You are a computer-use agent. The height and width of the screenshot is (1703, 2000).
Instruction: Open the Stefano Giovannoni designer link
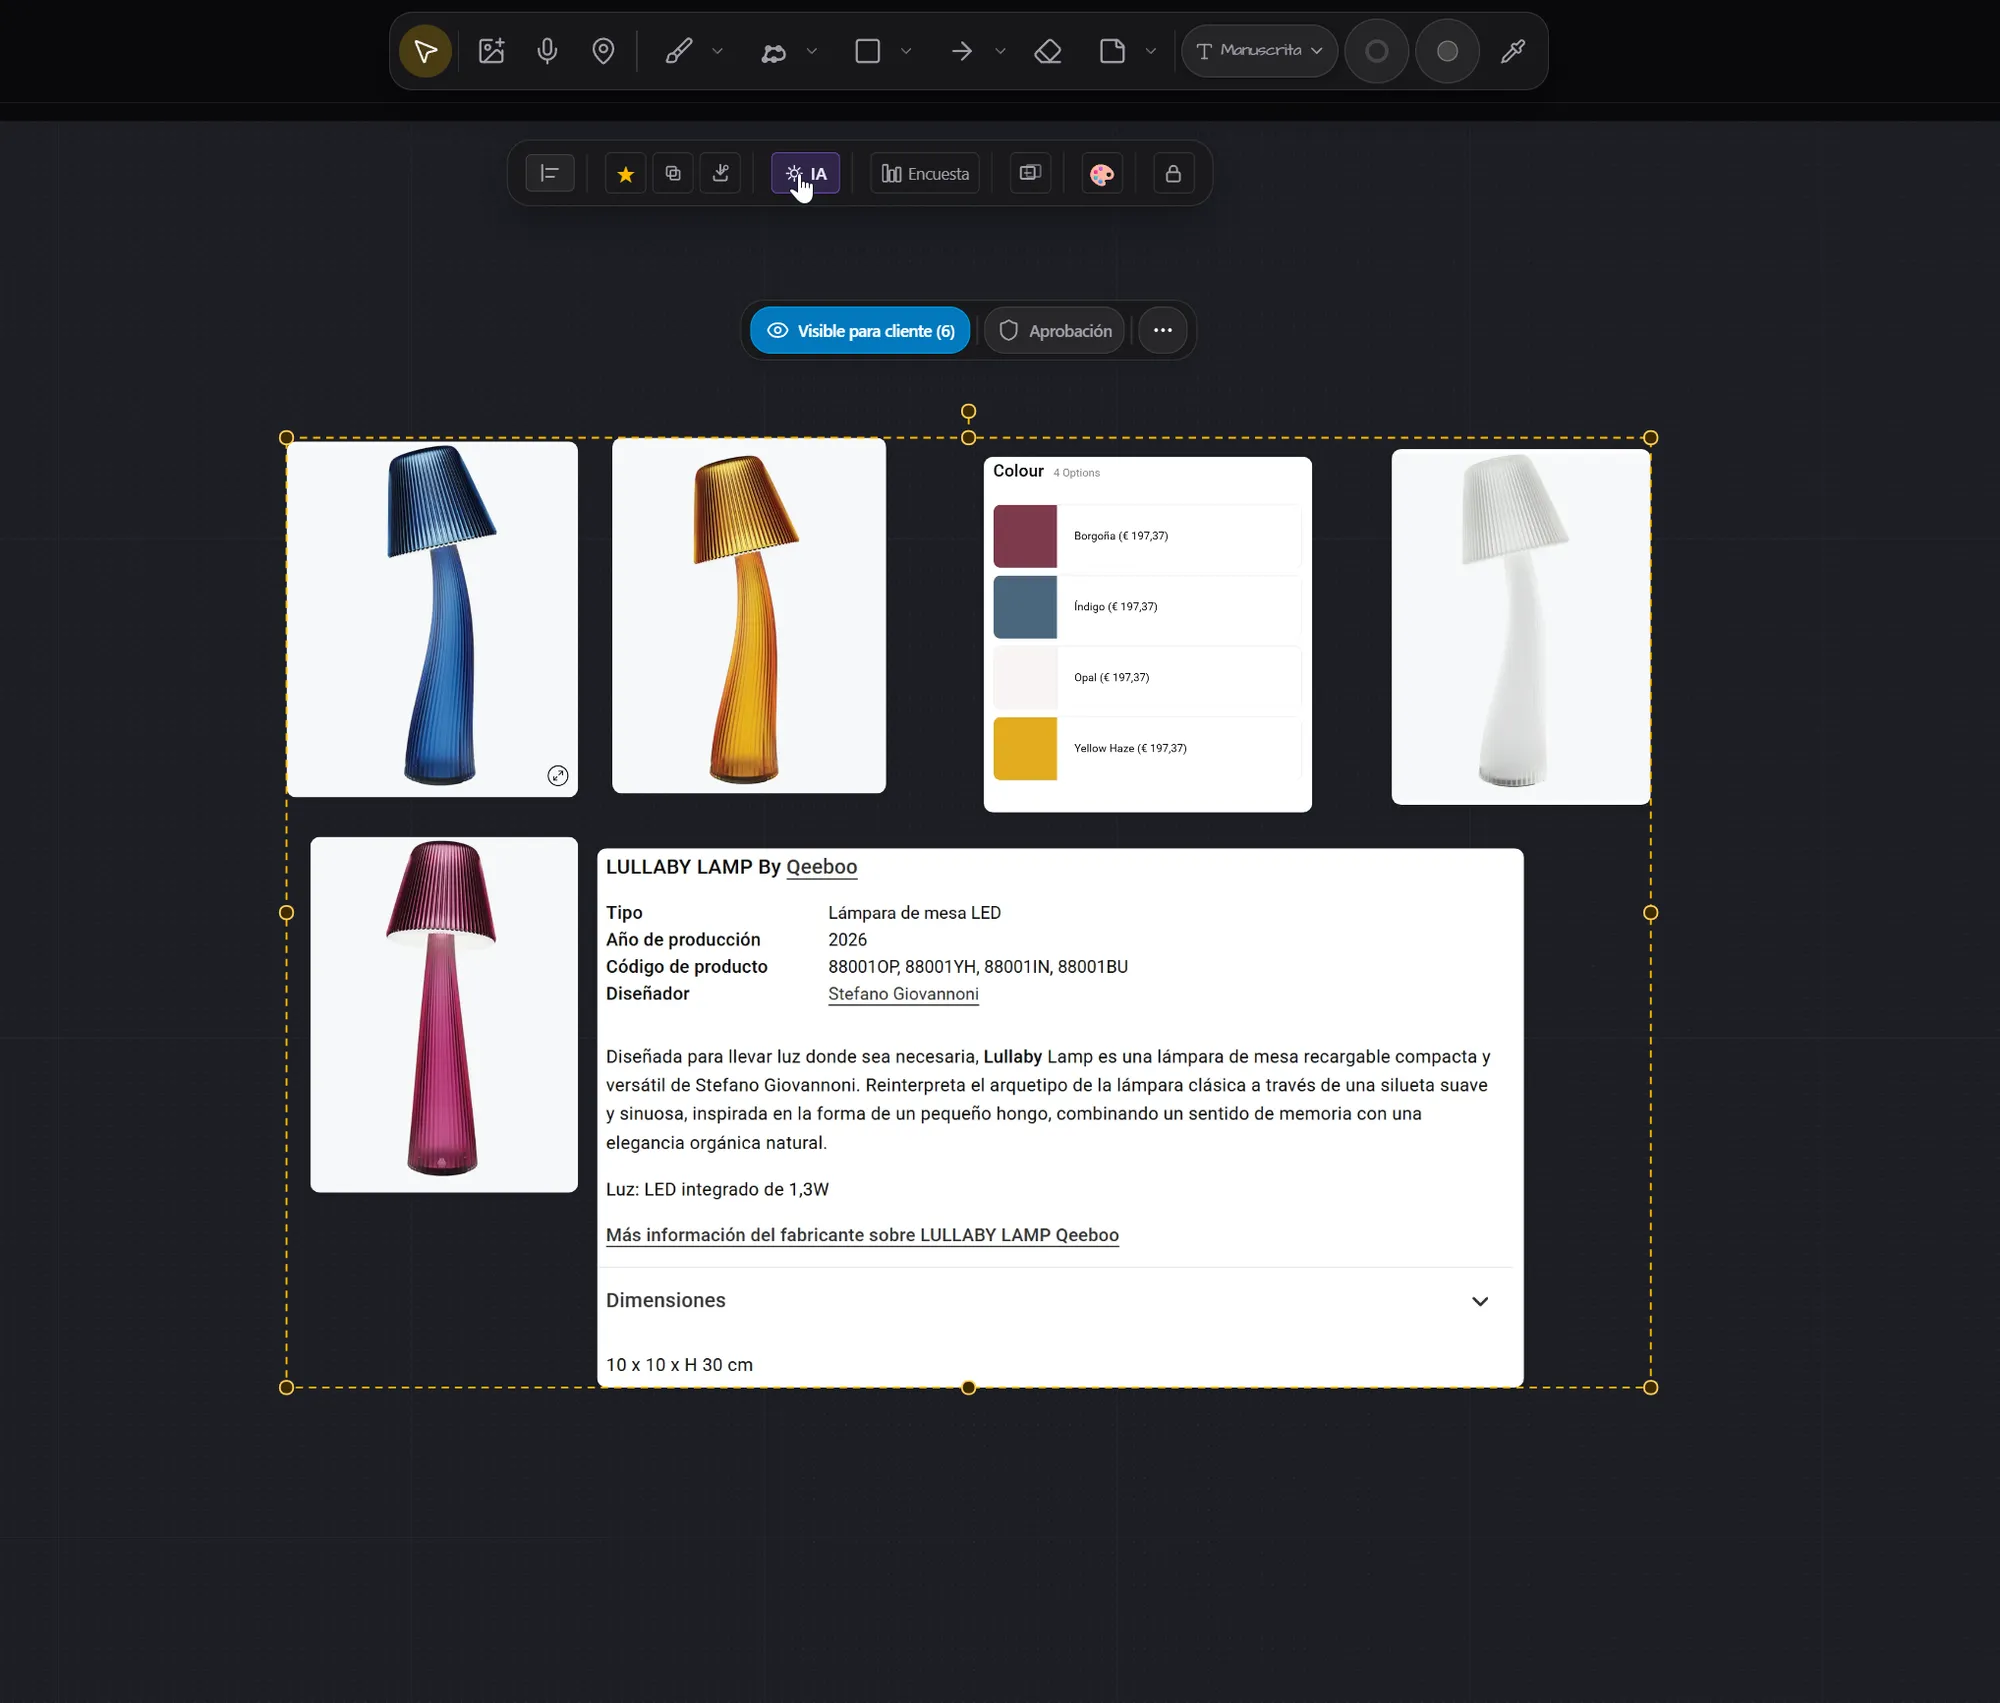903,994
